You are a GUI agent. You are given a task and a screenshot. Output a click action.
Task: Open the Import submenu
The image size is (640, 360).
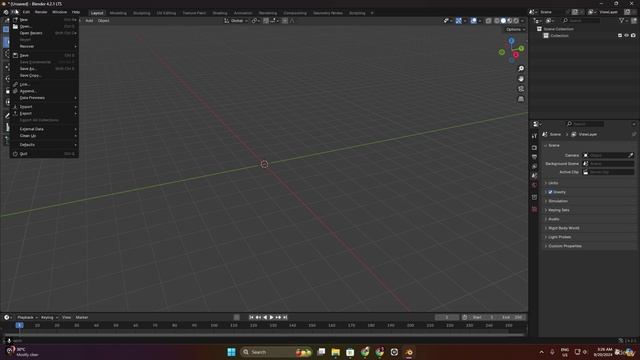tap(44, 107)
